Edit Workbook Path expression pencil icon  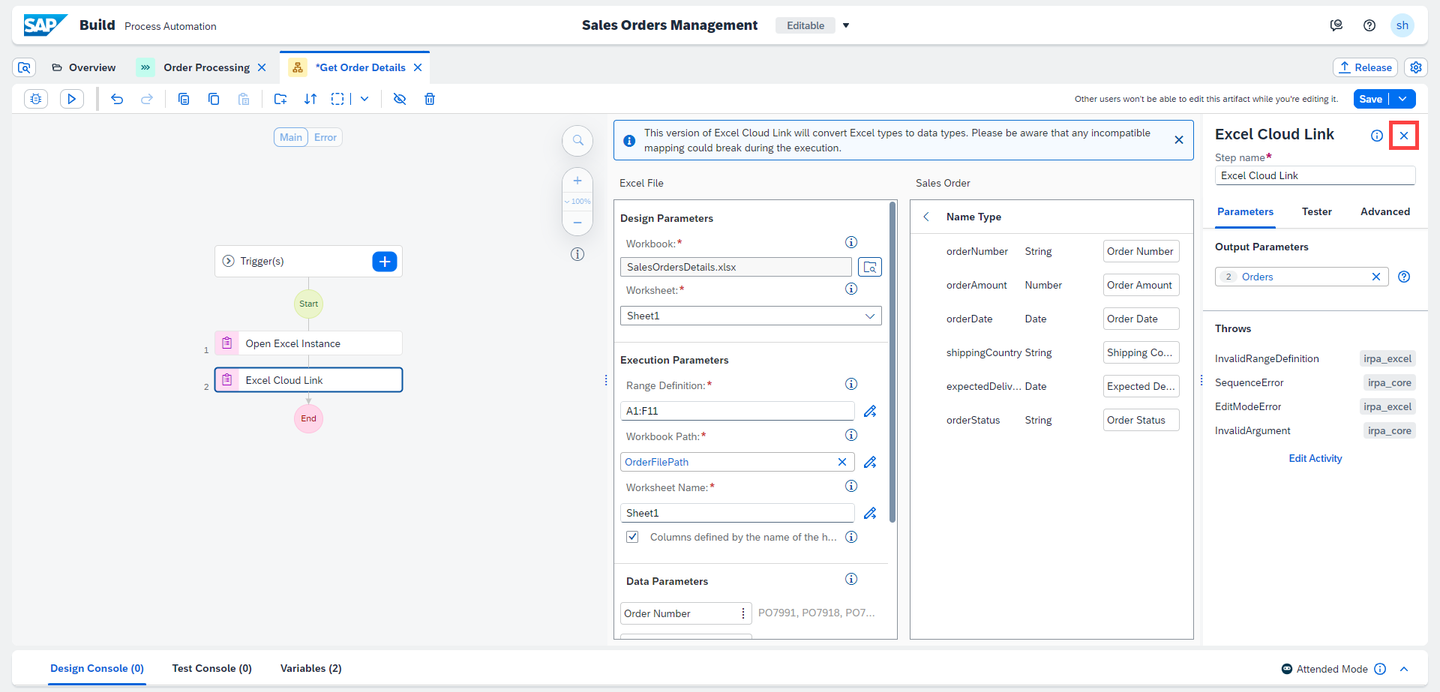point(870,462)
